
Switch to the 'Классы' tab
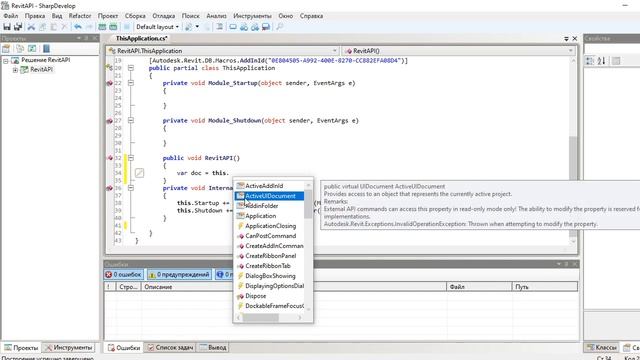coord(602,348)
